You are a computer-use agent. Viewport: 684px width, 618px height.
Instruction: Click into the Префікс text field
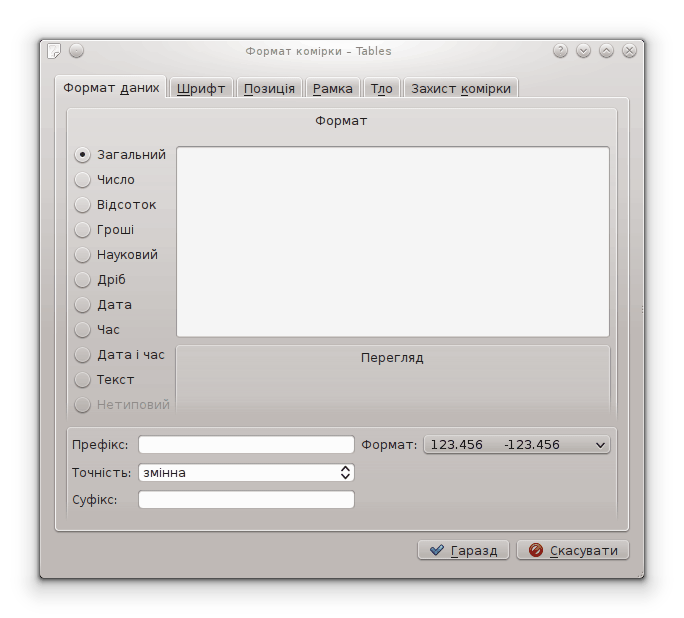(x=246, y=445)
